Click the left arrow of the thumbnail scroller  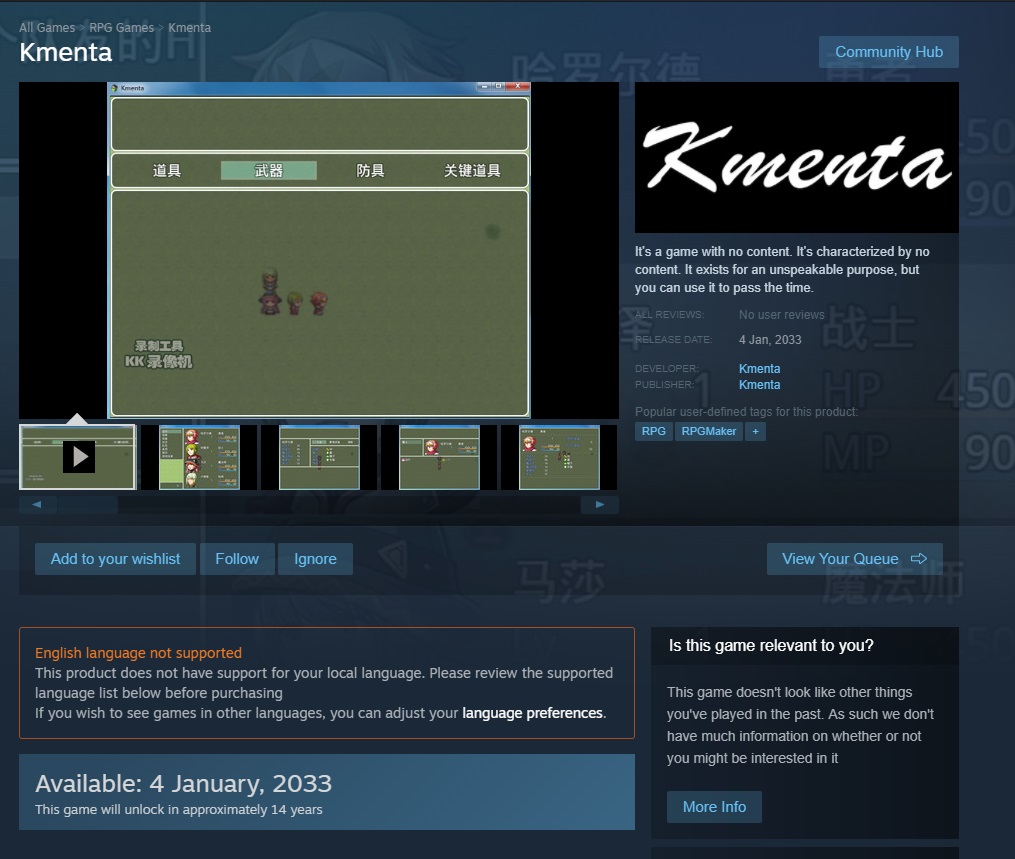(x=37, y=504)
